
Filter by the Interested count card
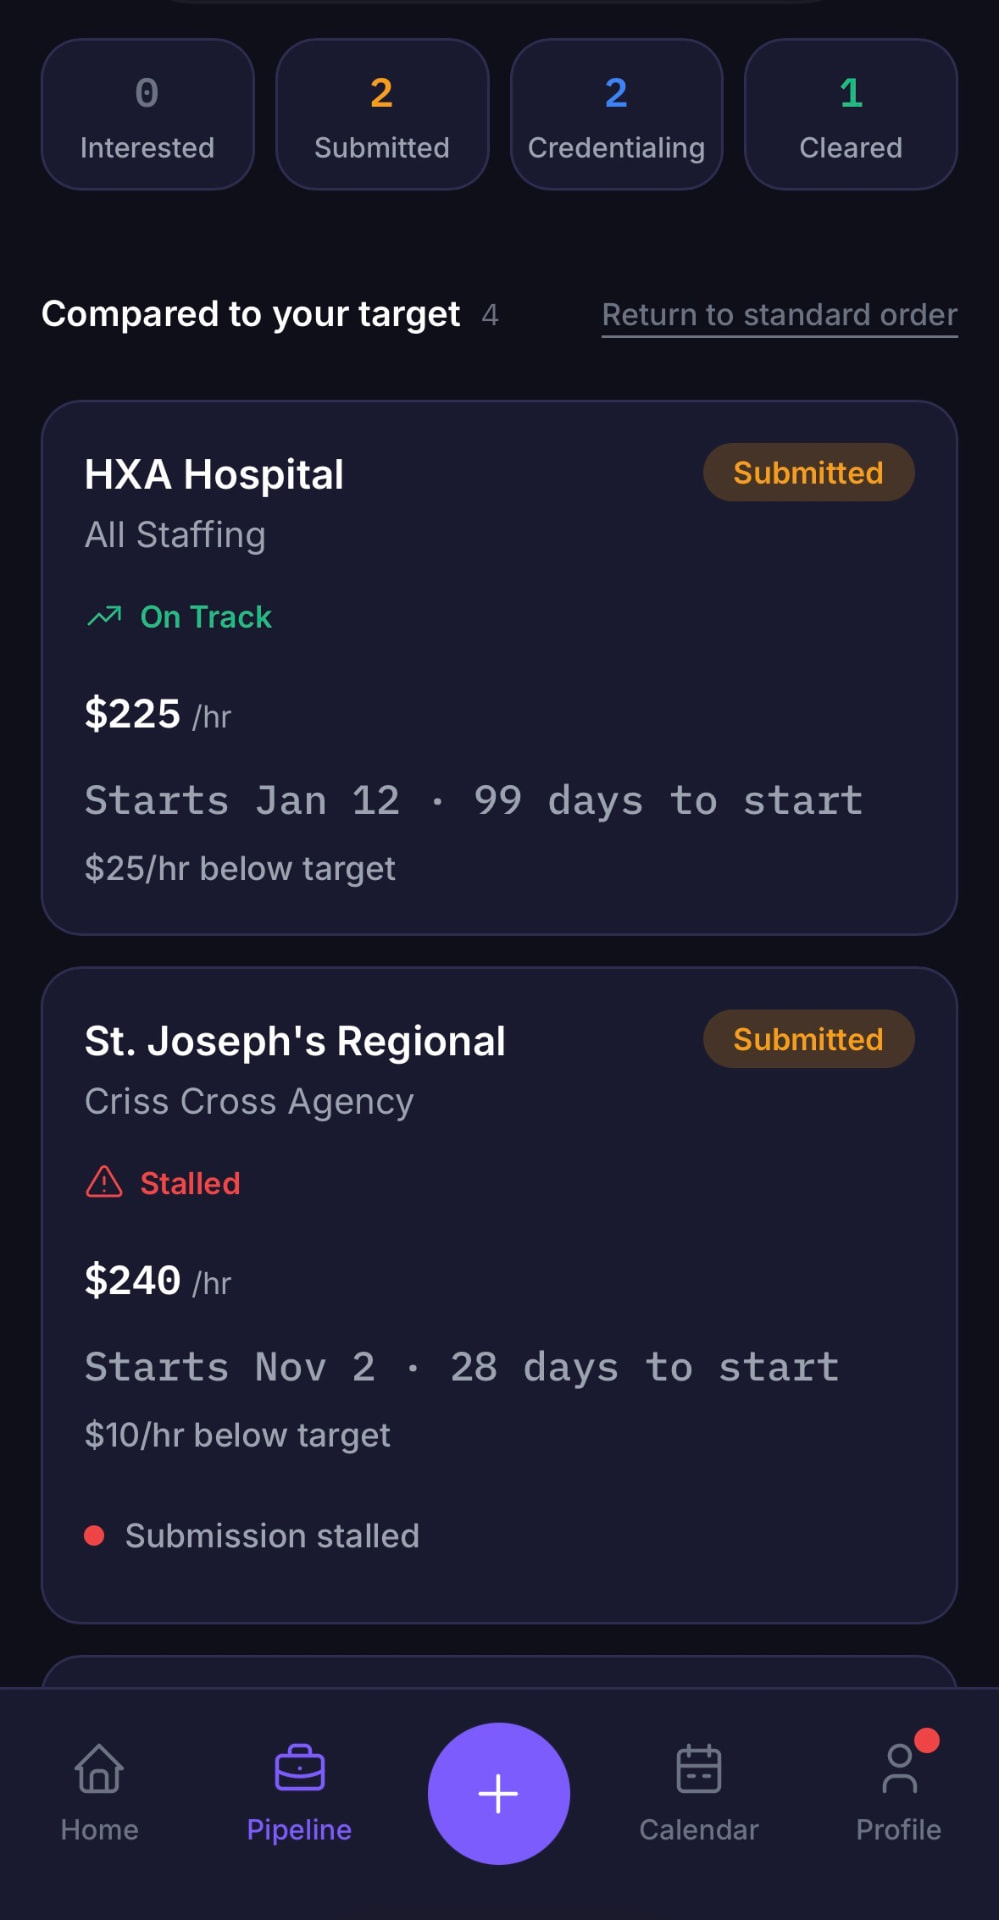[147, 114]
